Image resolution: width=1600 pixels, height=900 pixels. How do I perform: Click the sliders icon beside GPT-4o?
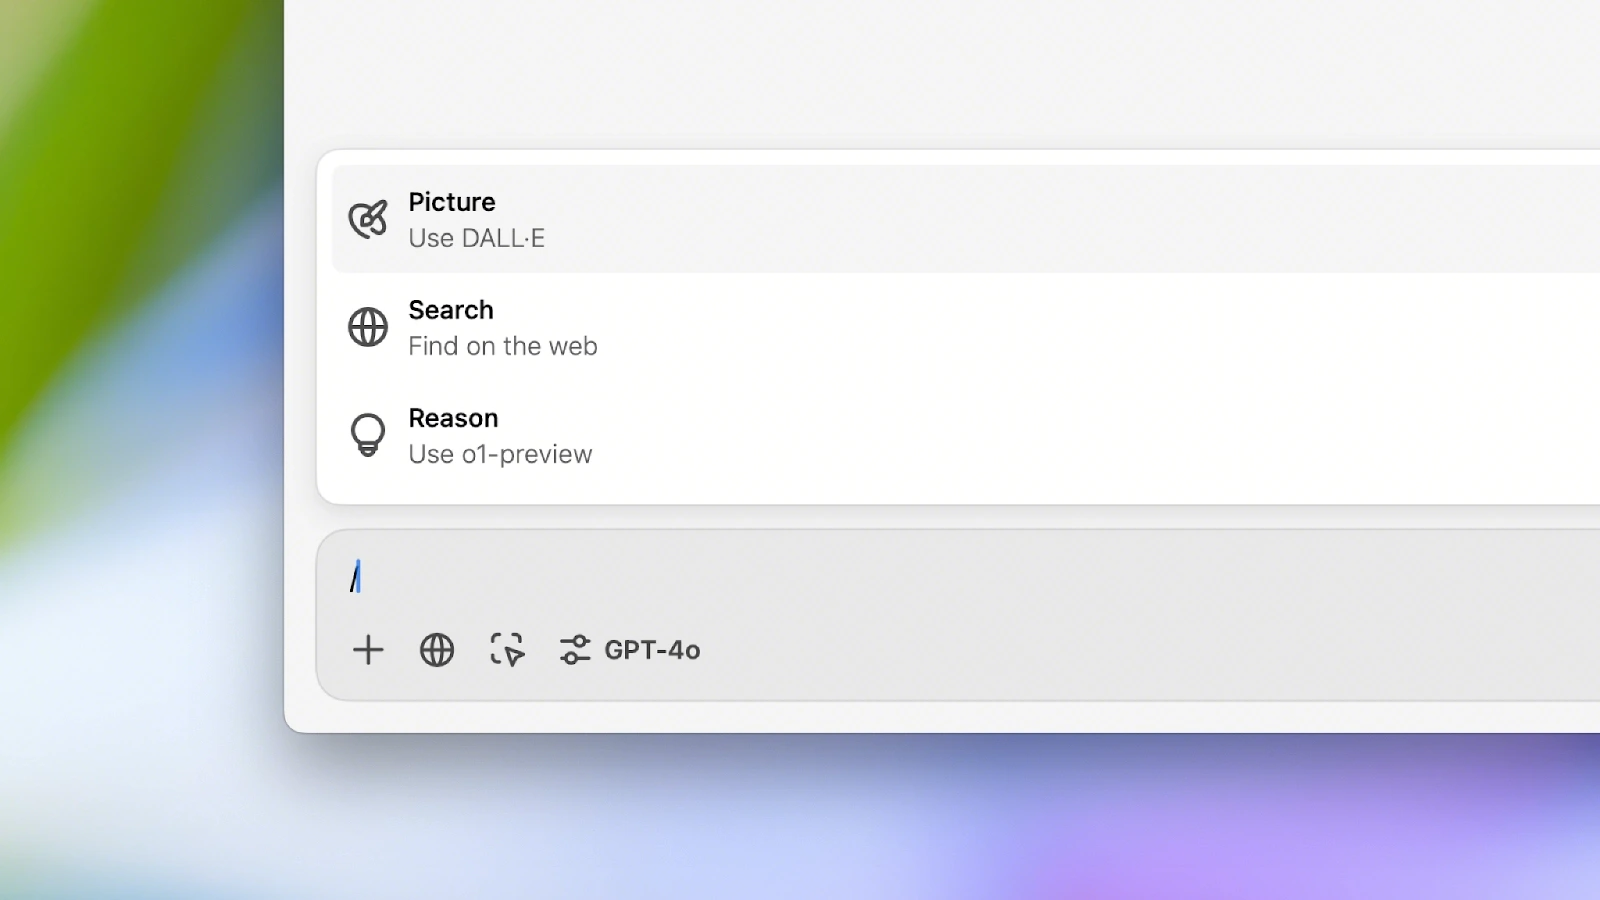click(575, 650)
